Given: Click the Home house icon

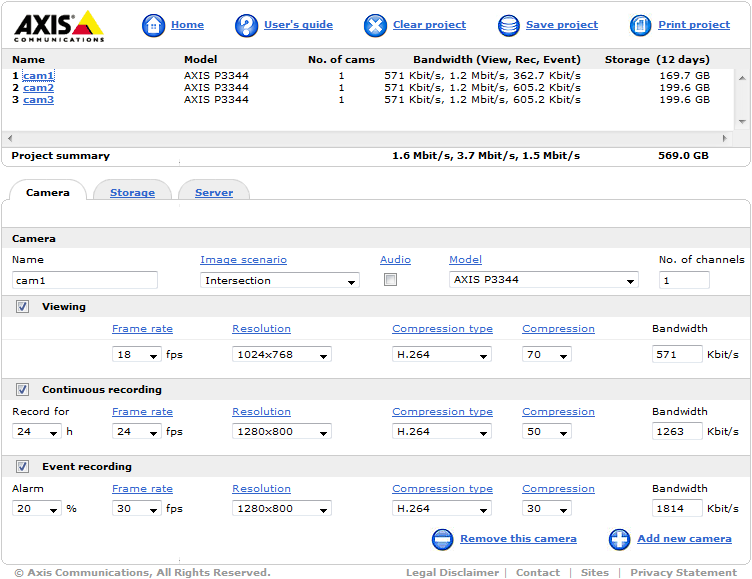Looking at the screenshot, I should (153, 25).
